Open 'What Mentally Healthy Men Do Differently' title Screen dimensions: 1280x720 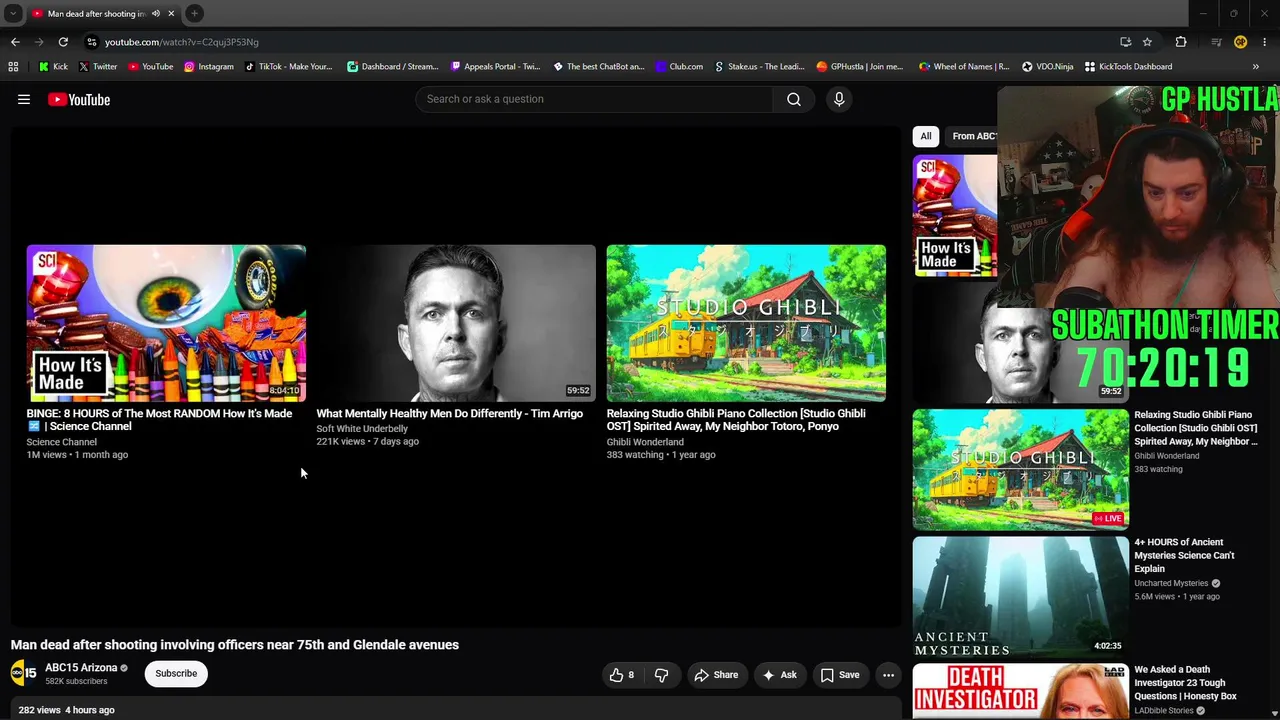tap(450, 414)
